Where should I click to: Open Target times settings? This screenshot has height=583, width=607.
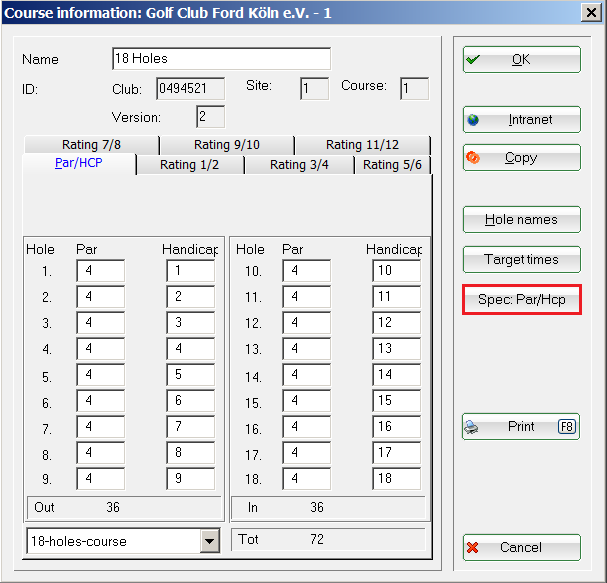(x=521, y=259)
